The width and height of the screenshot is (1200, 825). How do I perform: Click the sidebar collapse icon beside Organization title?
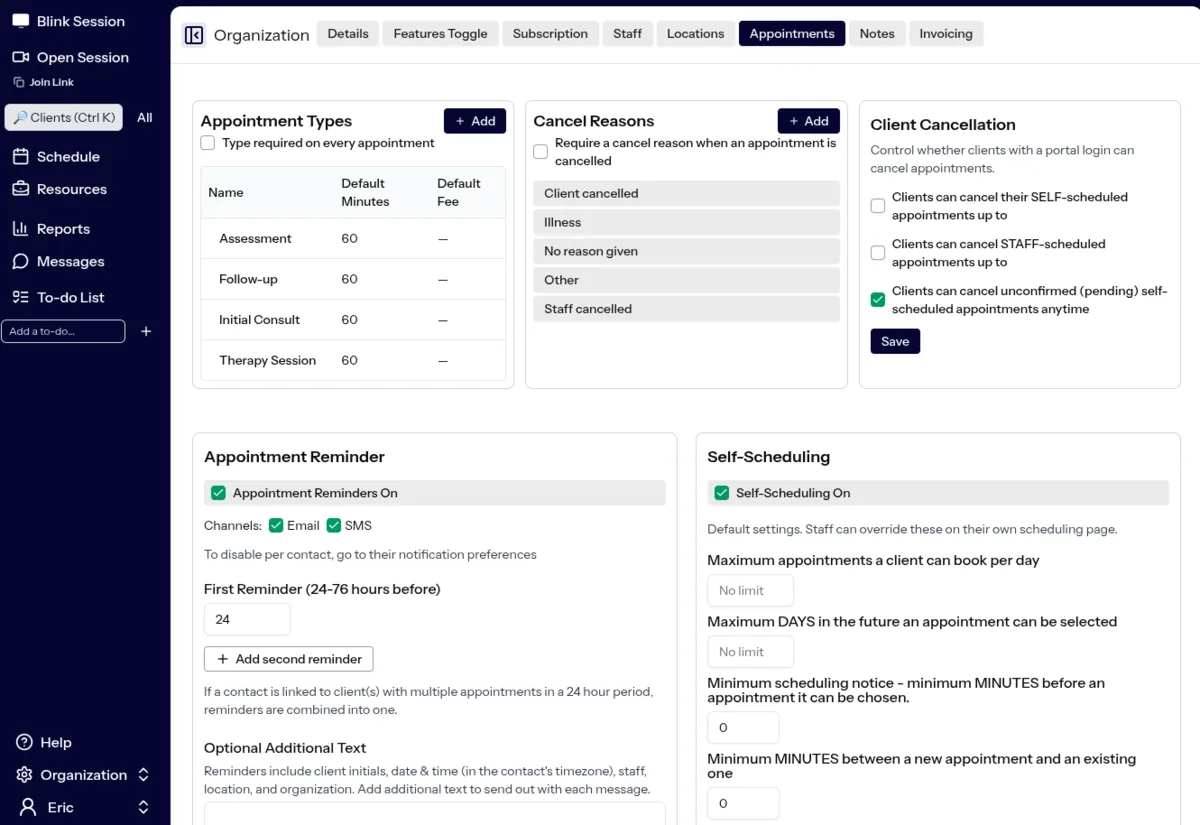click(194, 35)
